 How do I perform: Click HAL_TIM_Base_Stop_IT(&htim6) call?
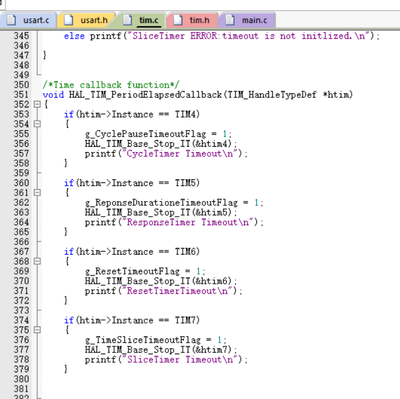click(161, 281)
